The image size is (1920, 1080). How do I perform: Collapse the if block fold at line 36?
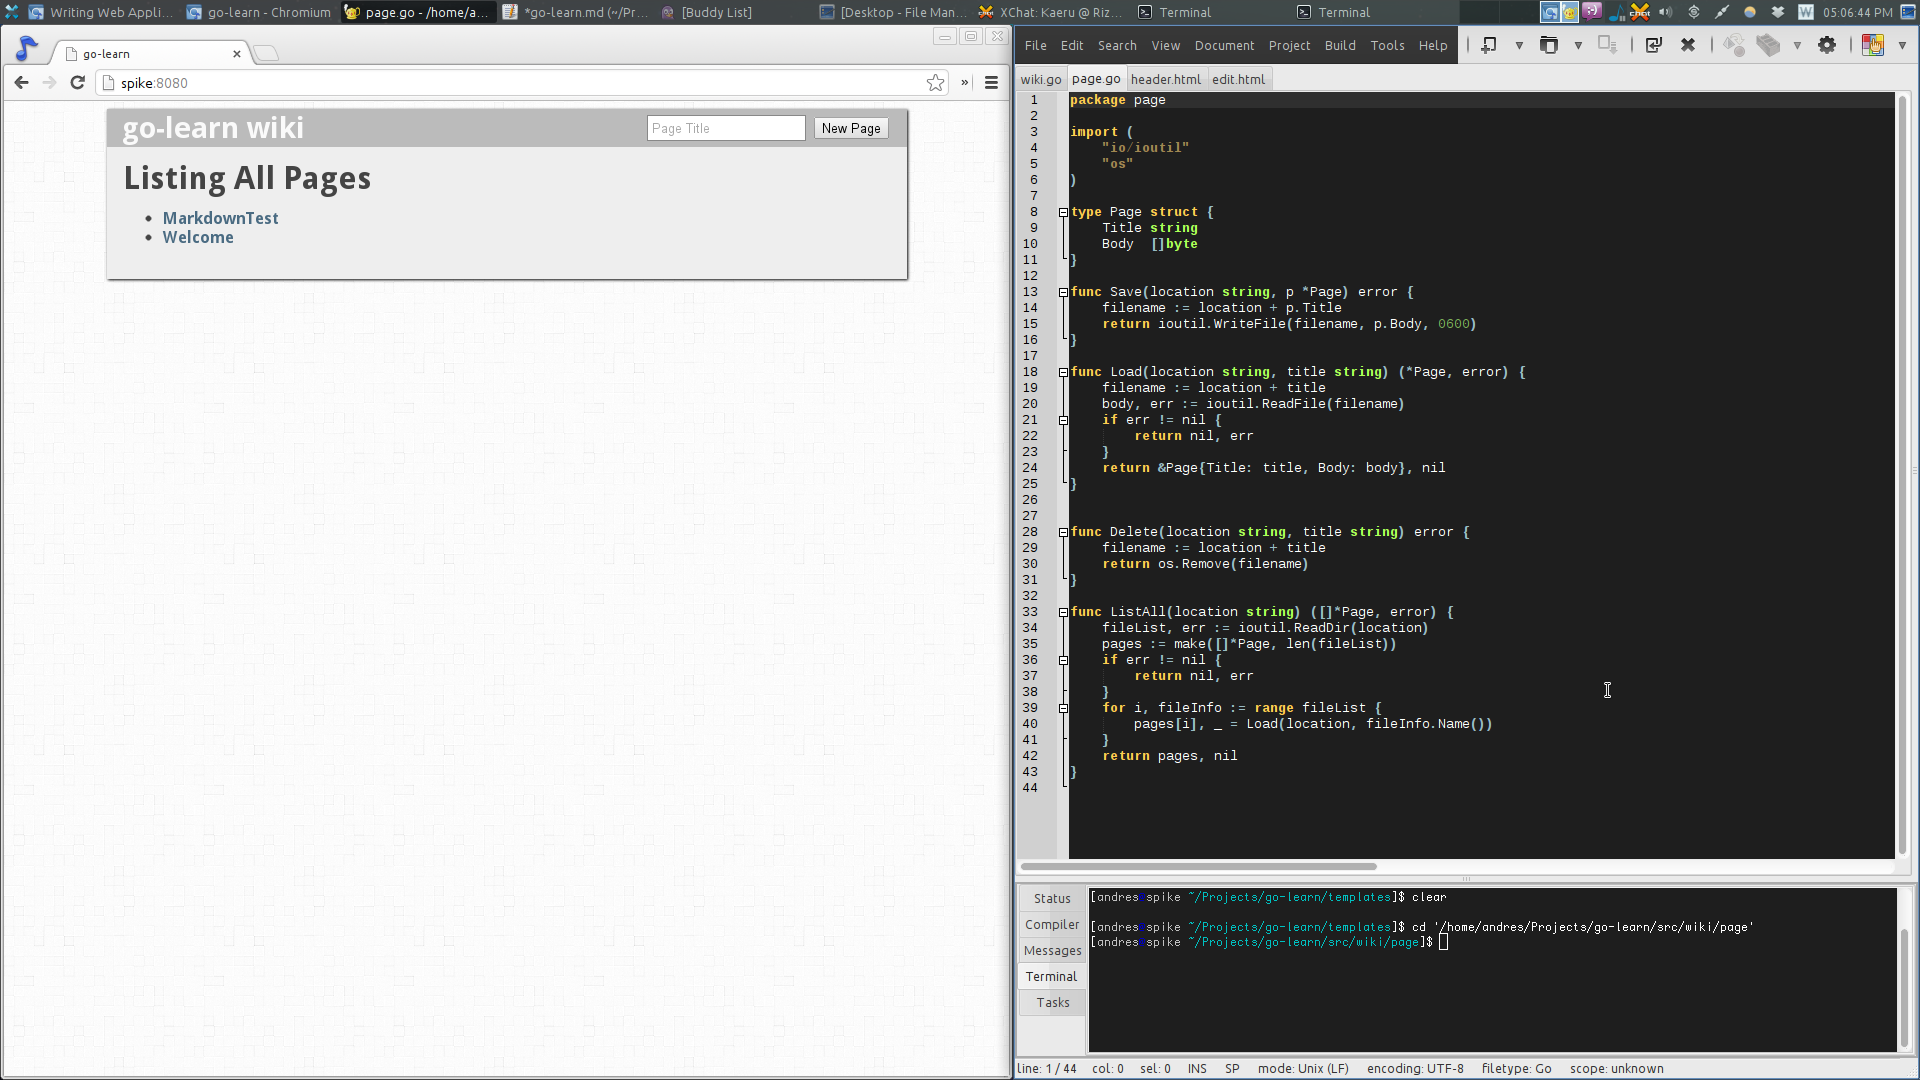click(x=1063, y=660)
